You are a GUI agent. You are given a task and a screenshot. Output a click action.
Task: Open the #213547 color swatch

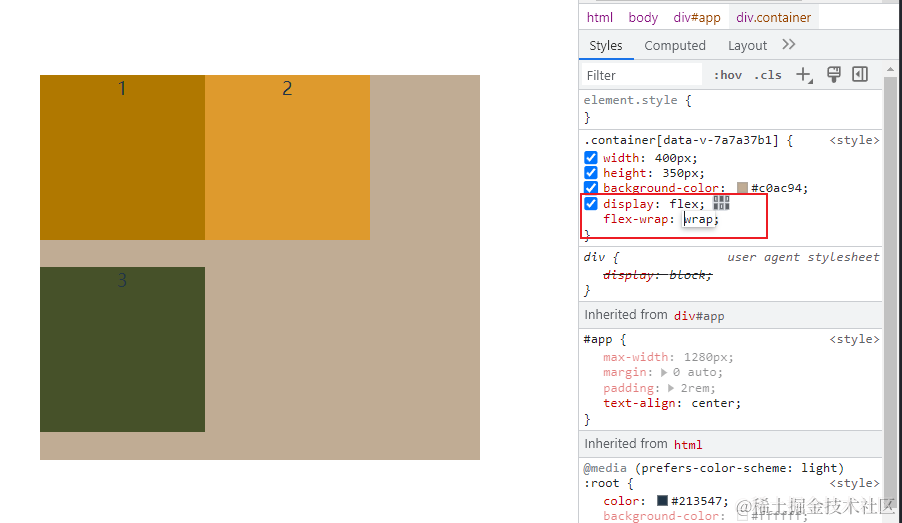662,501
